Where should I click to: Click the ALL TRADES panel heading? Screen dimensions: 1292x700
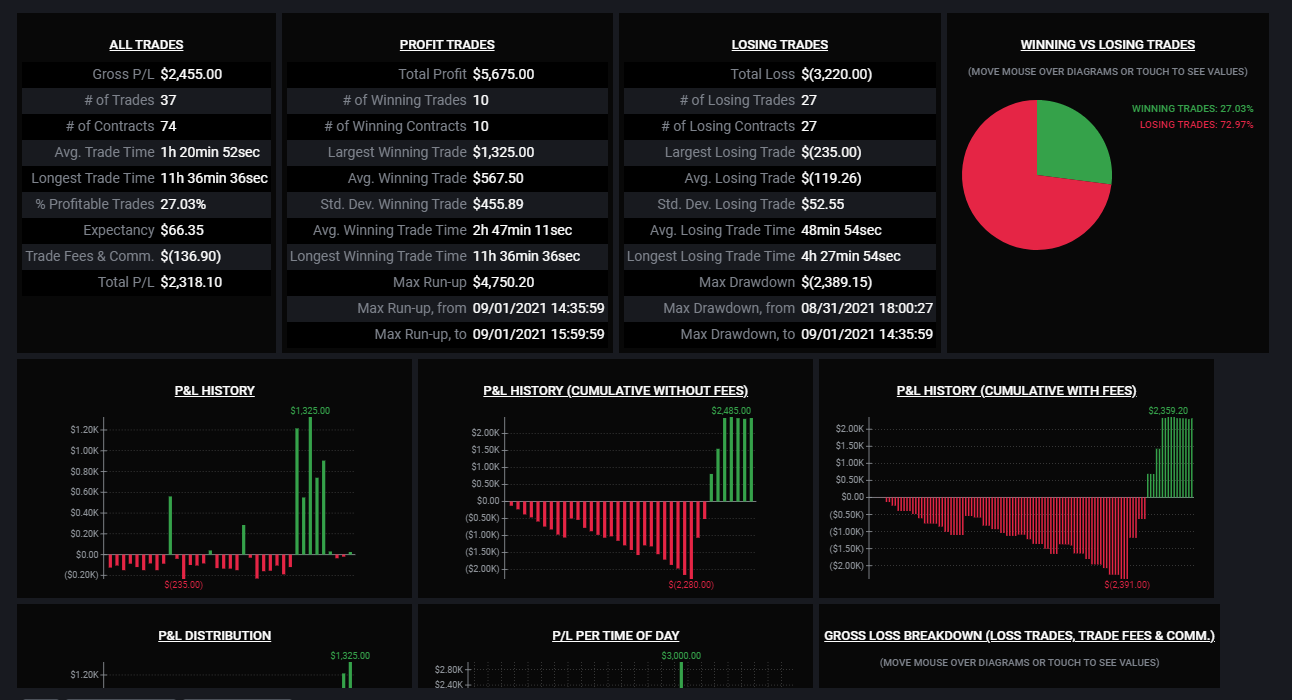tap(146, 45)
